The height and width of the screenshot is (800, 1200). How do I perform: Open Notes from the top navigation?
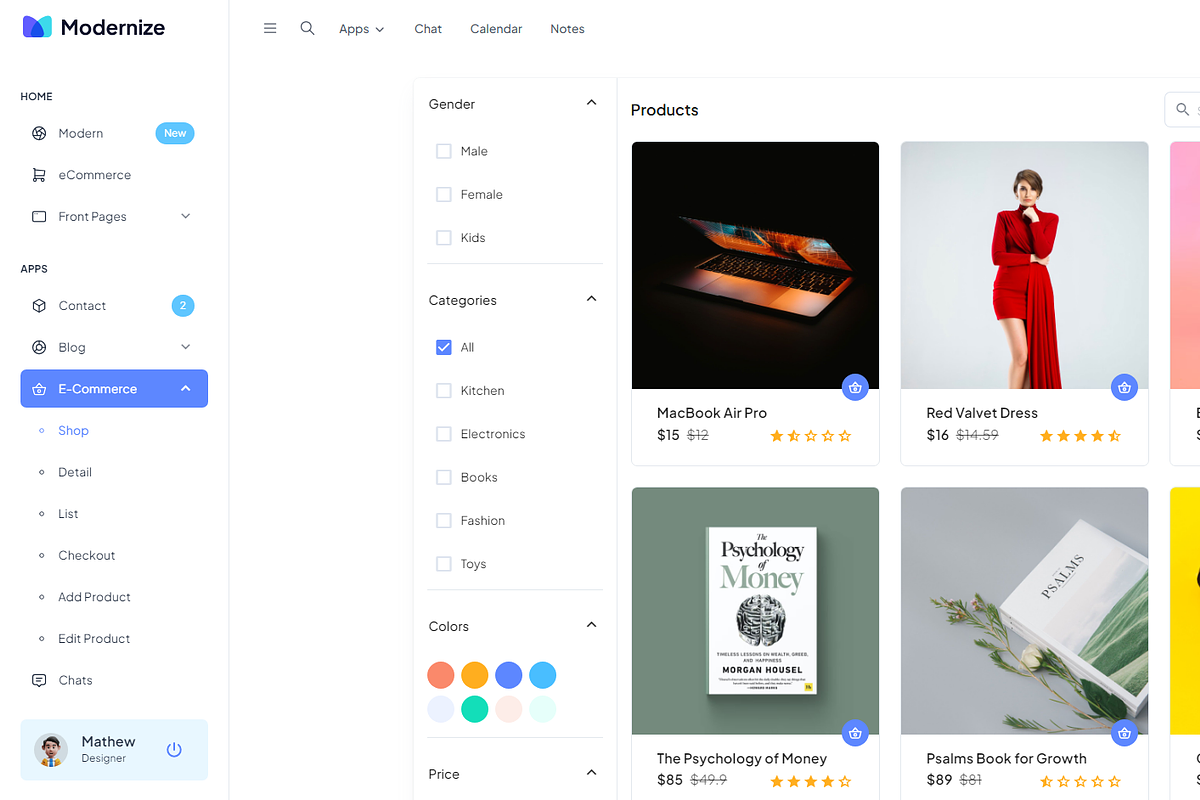click(x=567, y=29)
